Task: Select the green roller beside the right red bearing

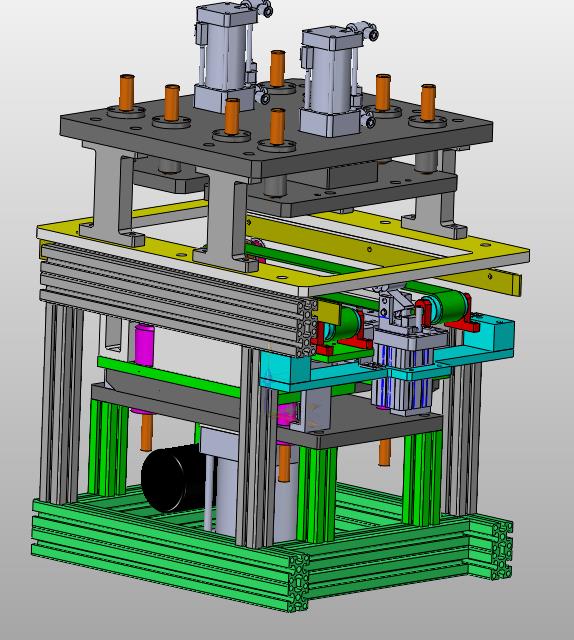Action: pos(447,307)
